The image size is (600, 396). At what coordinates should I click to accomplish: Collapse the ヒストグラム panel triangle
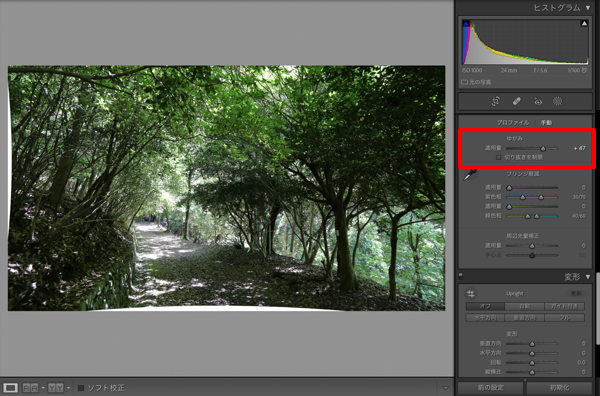click(x=588, y=8)
